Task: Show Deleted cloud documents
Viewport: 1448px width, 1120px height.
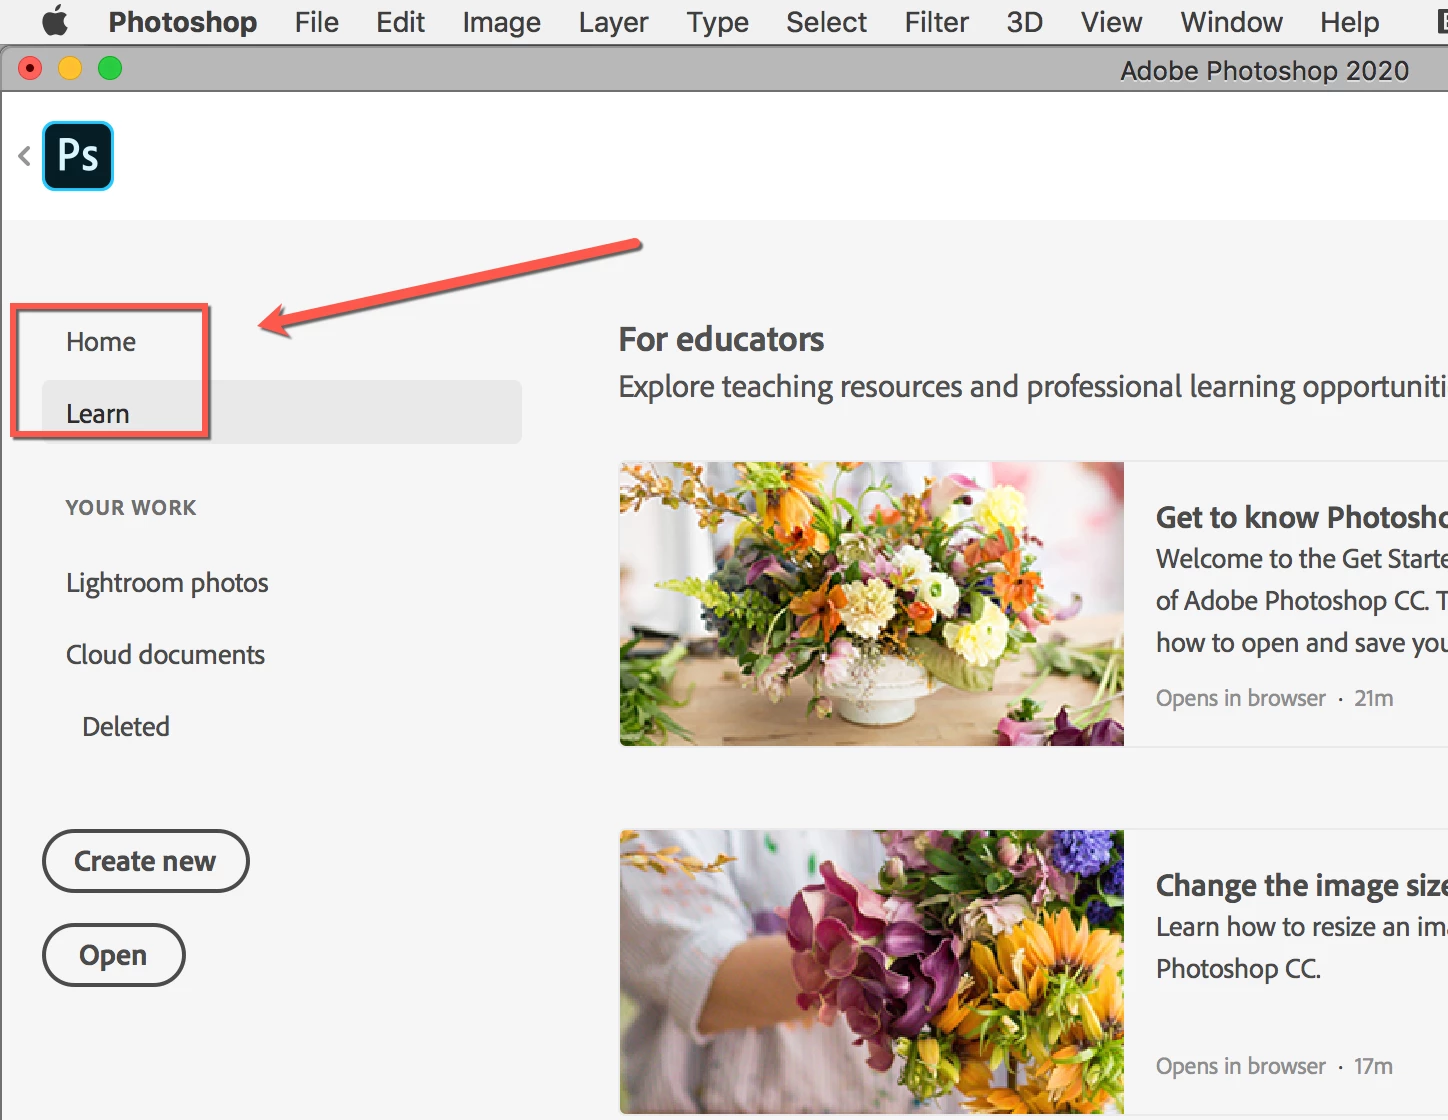Action: (x=126, y=727)
